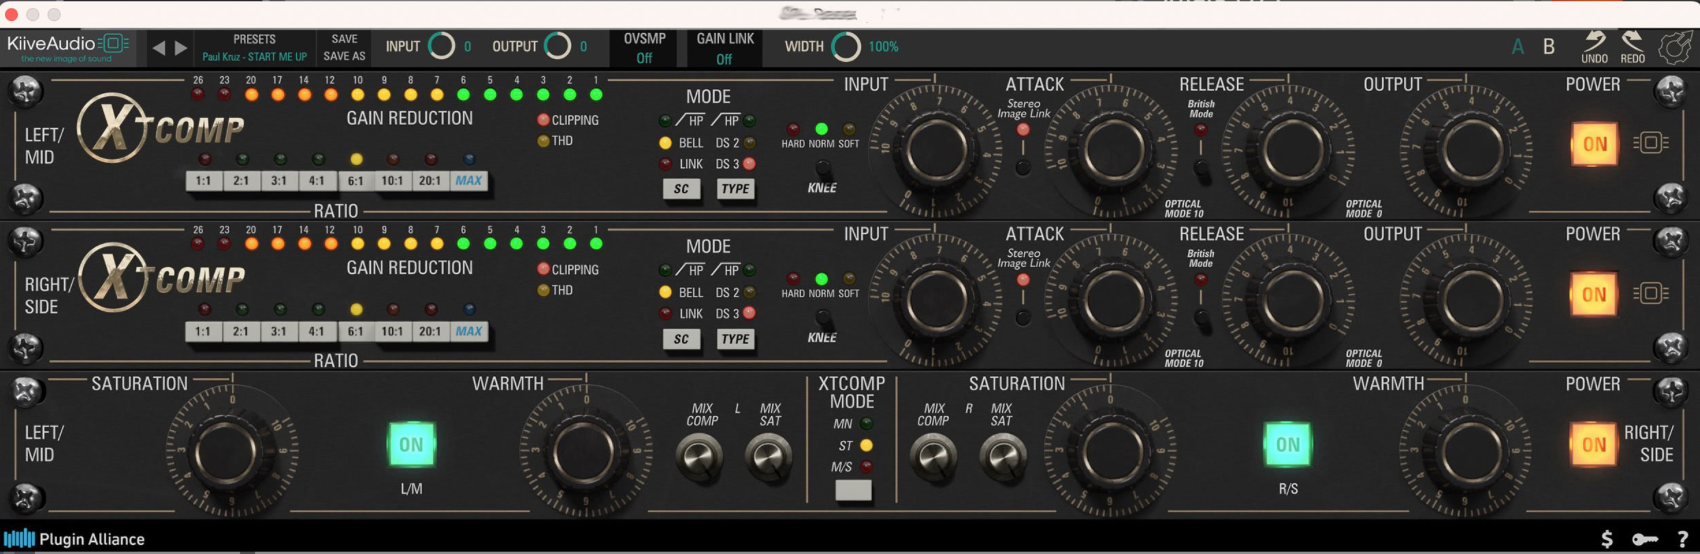1700x554 pixels.
Task: Go to next preset arrow
Action: pyautogui.click(x=181, y=47)
